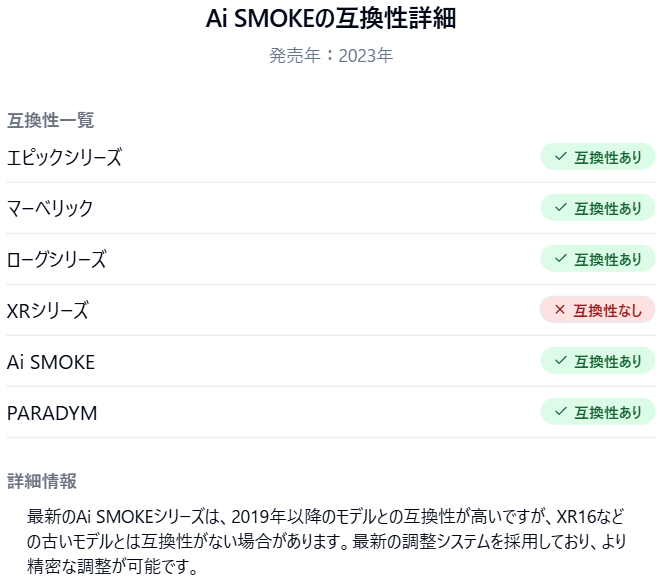The width and height of the screenshot is (665, 581).
Task: Click the PARADYM 互換性あり badge
Action: (598, 412)
